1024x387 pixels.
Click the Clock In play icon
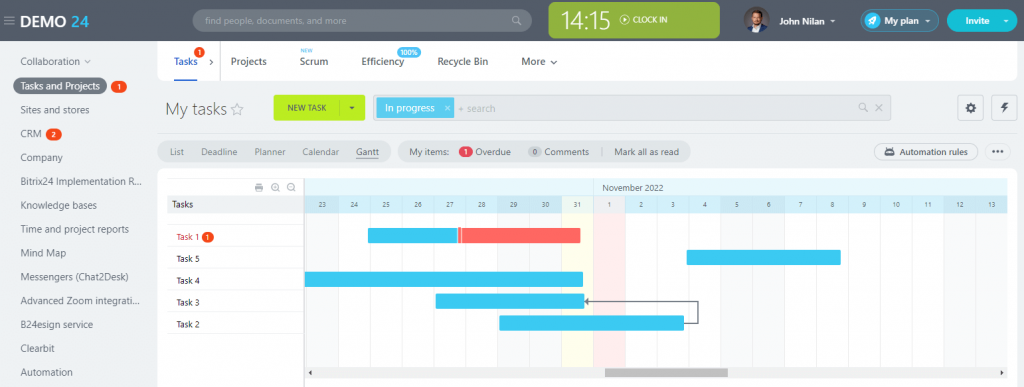click(x=624, y=20)
